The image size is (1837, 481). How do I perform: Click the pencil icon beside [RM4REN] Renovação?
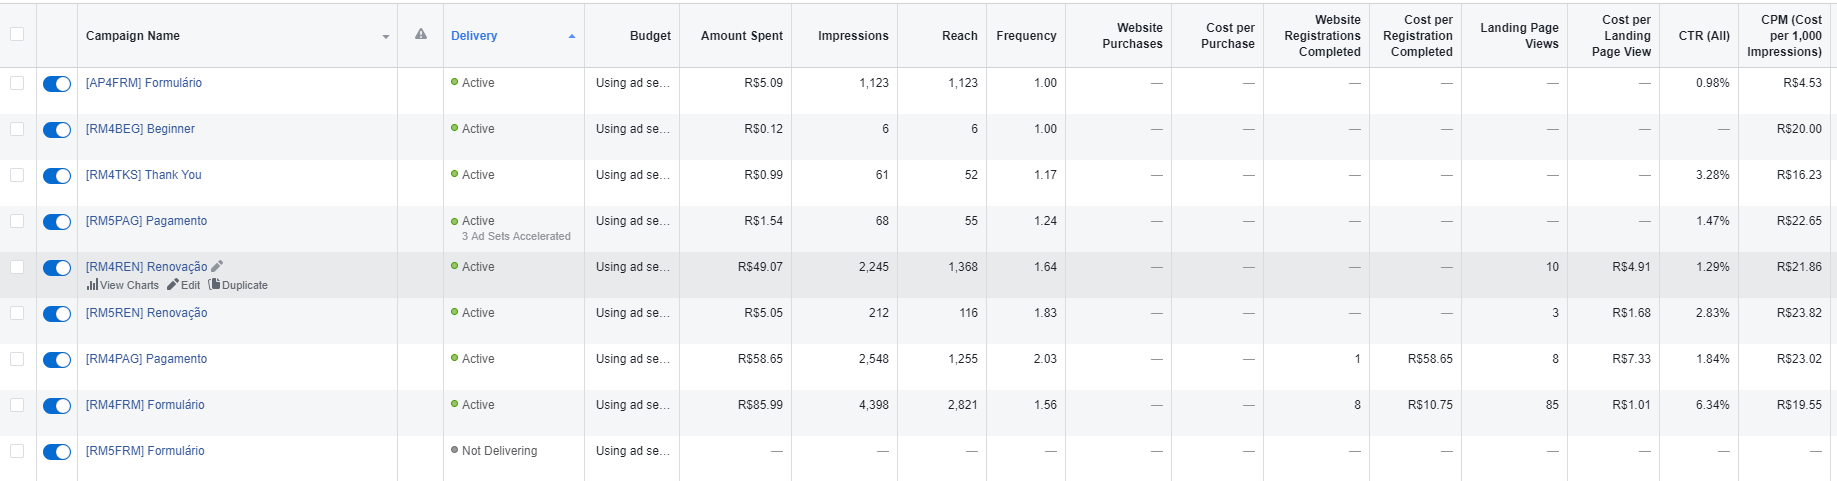coord(217,266)
